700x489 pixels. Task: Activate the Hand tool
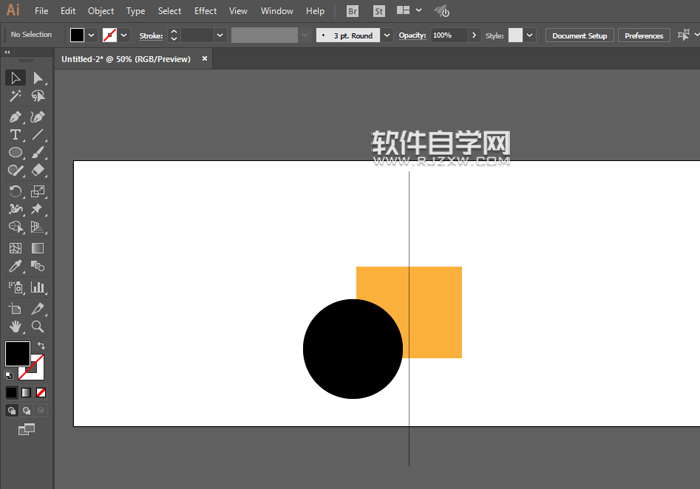[16, 326]
